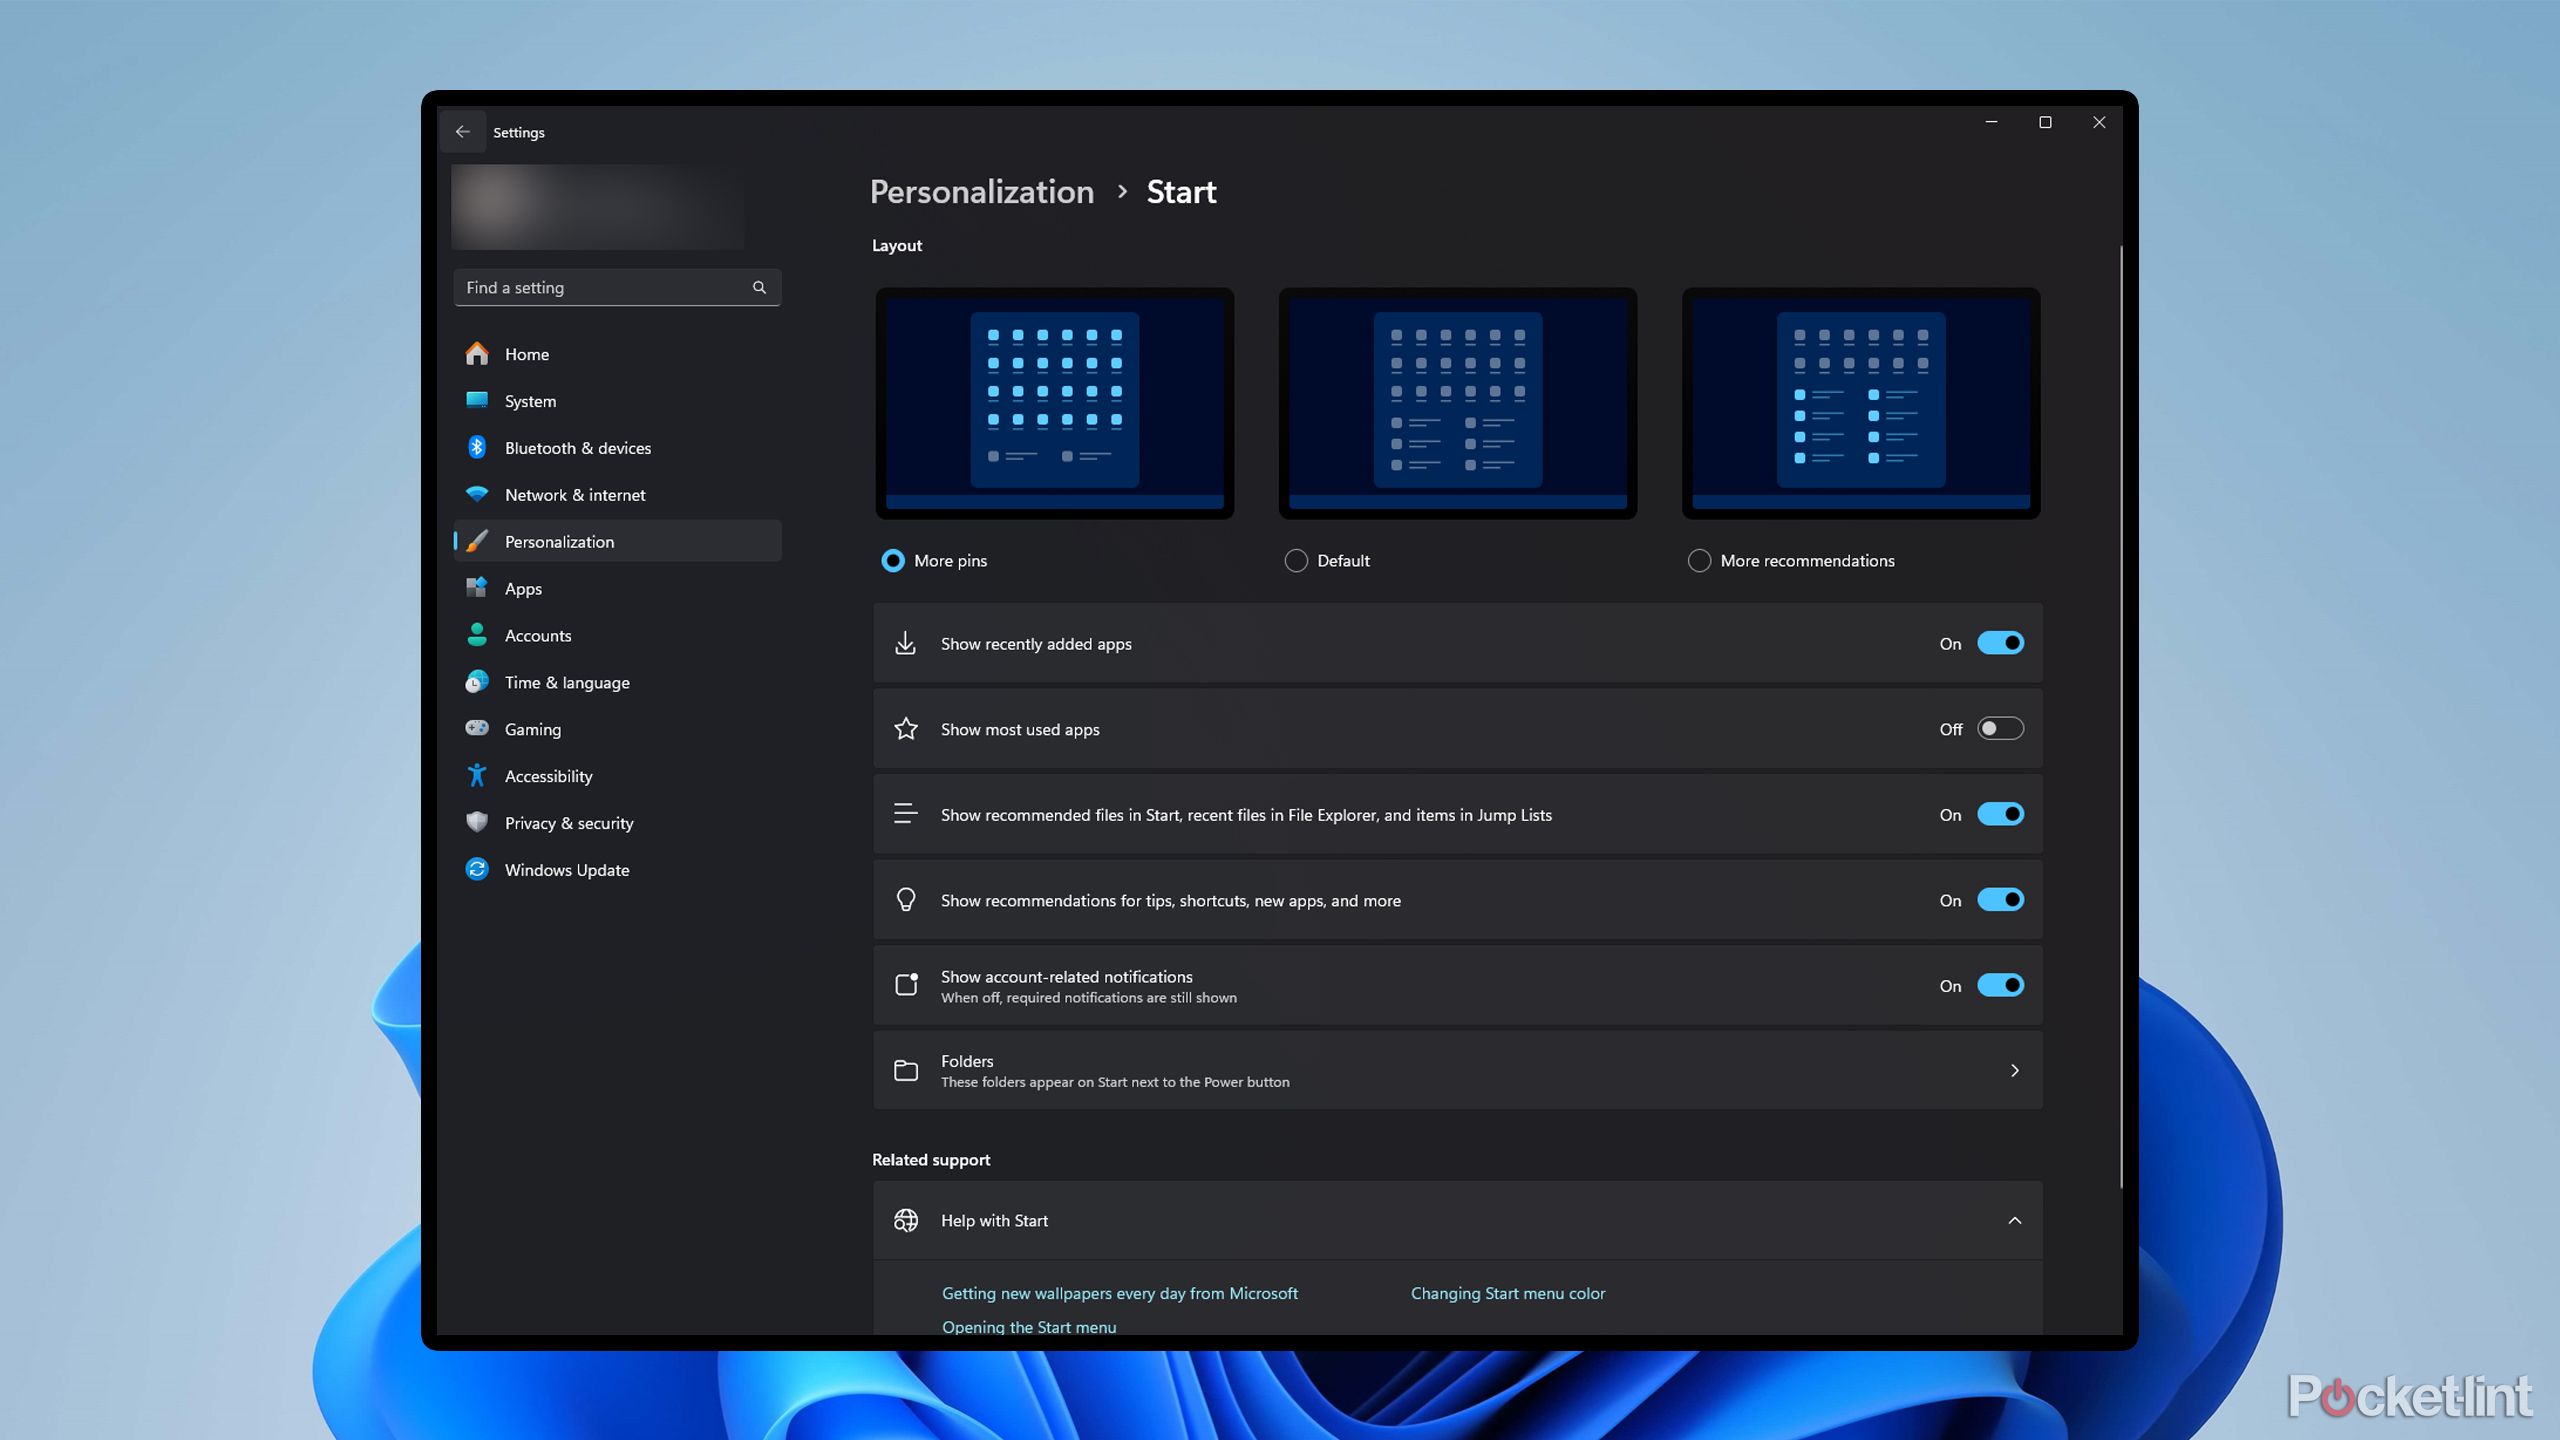2560x1440 pixels.
Task: Select the More recommendations radio button
Action: tap(1699, 560)
